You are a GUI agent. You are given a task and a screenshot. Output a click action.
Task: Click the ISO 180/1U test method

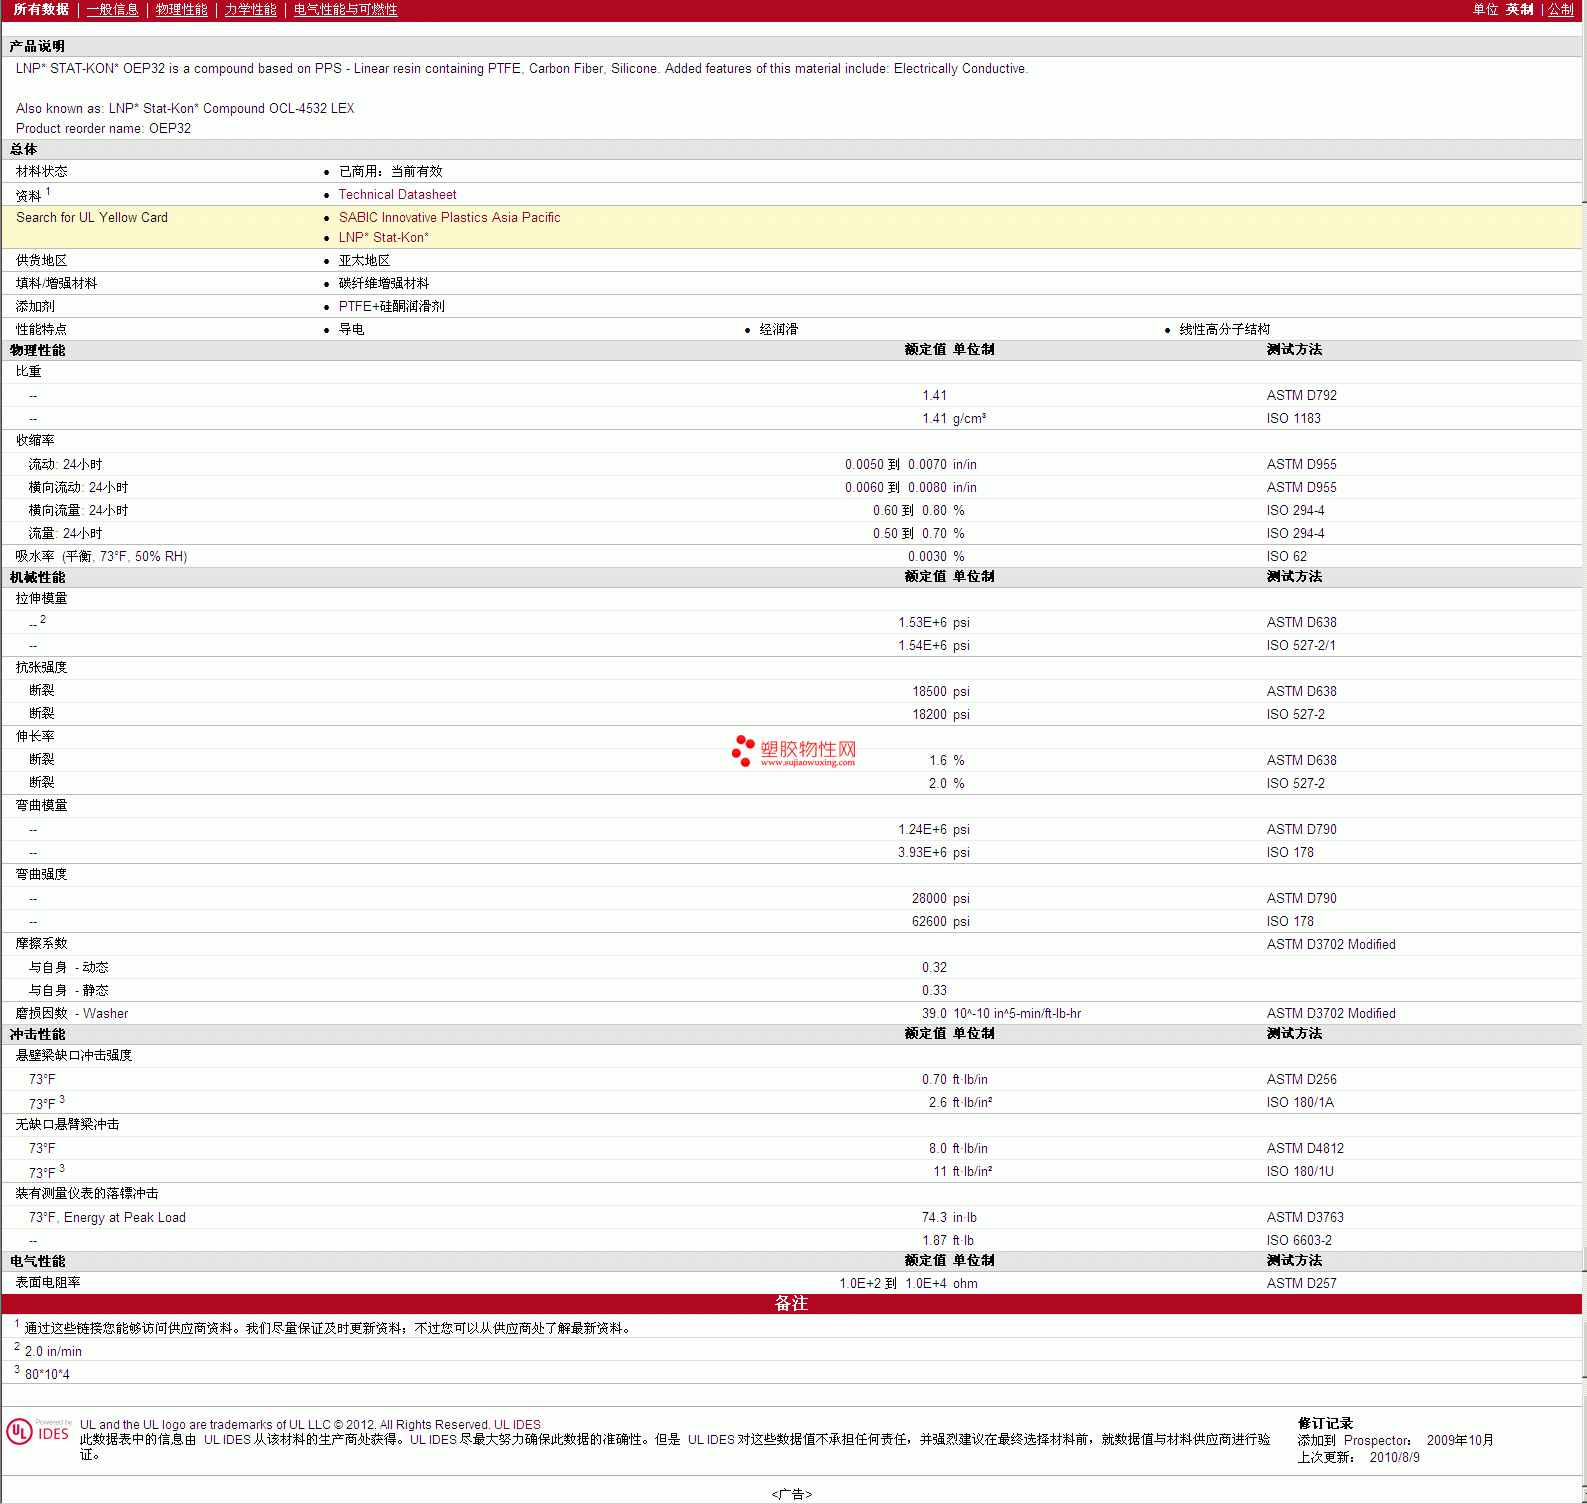pos(1299,1172)
